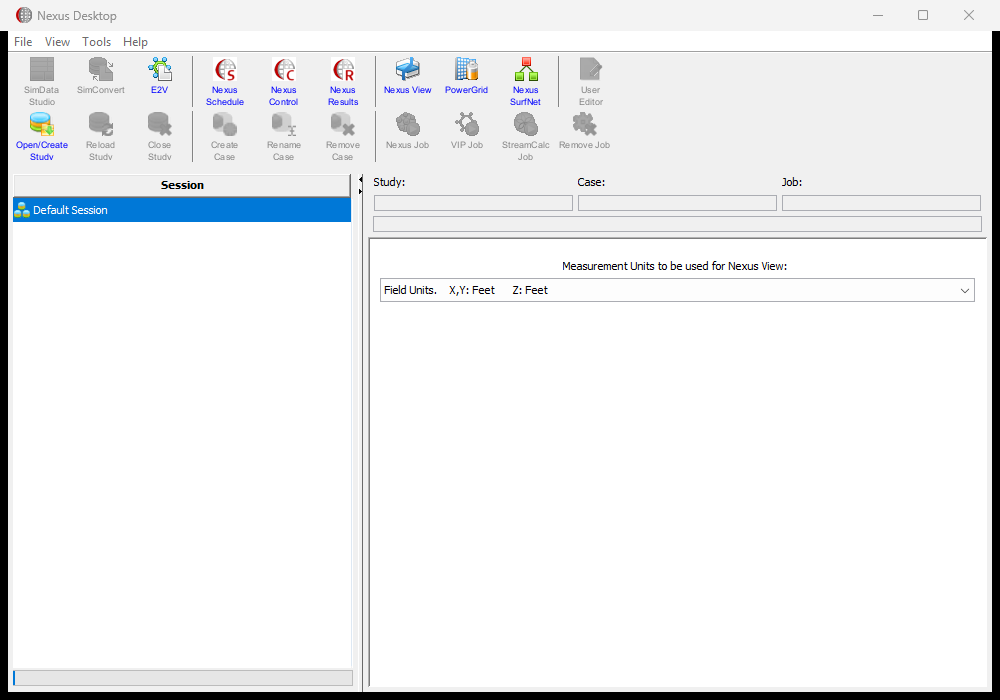
Task: Add a VIP Job
Action: tap(467, 131)
